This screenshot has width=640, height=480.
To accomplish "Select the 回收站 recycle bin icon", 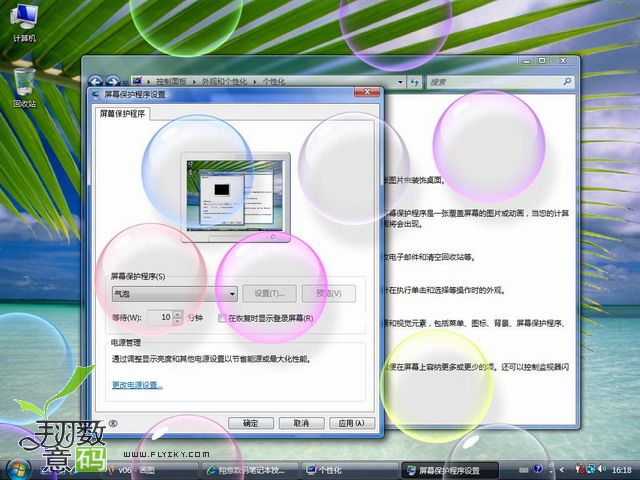I will click(24, 89).
